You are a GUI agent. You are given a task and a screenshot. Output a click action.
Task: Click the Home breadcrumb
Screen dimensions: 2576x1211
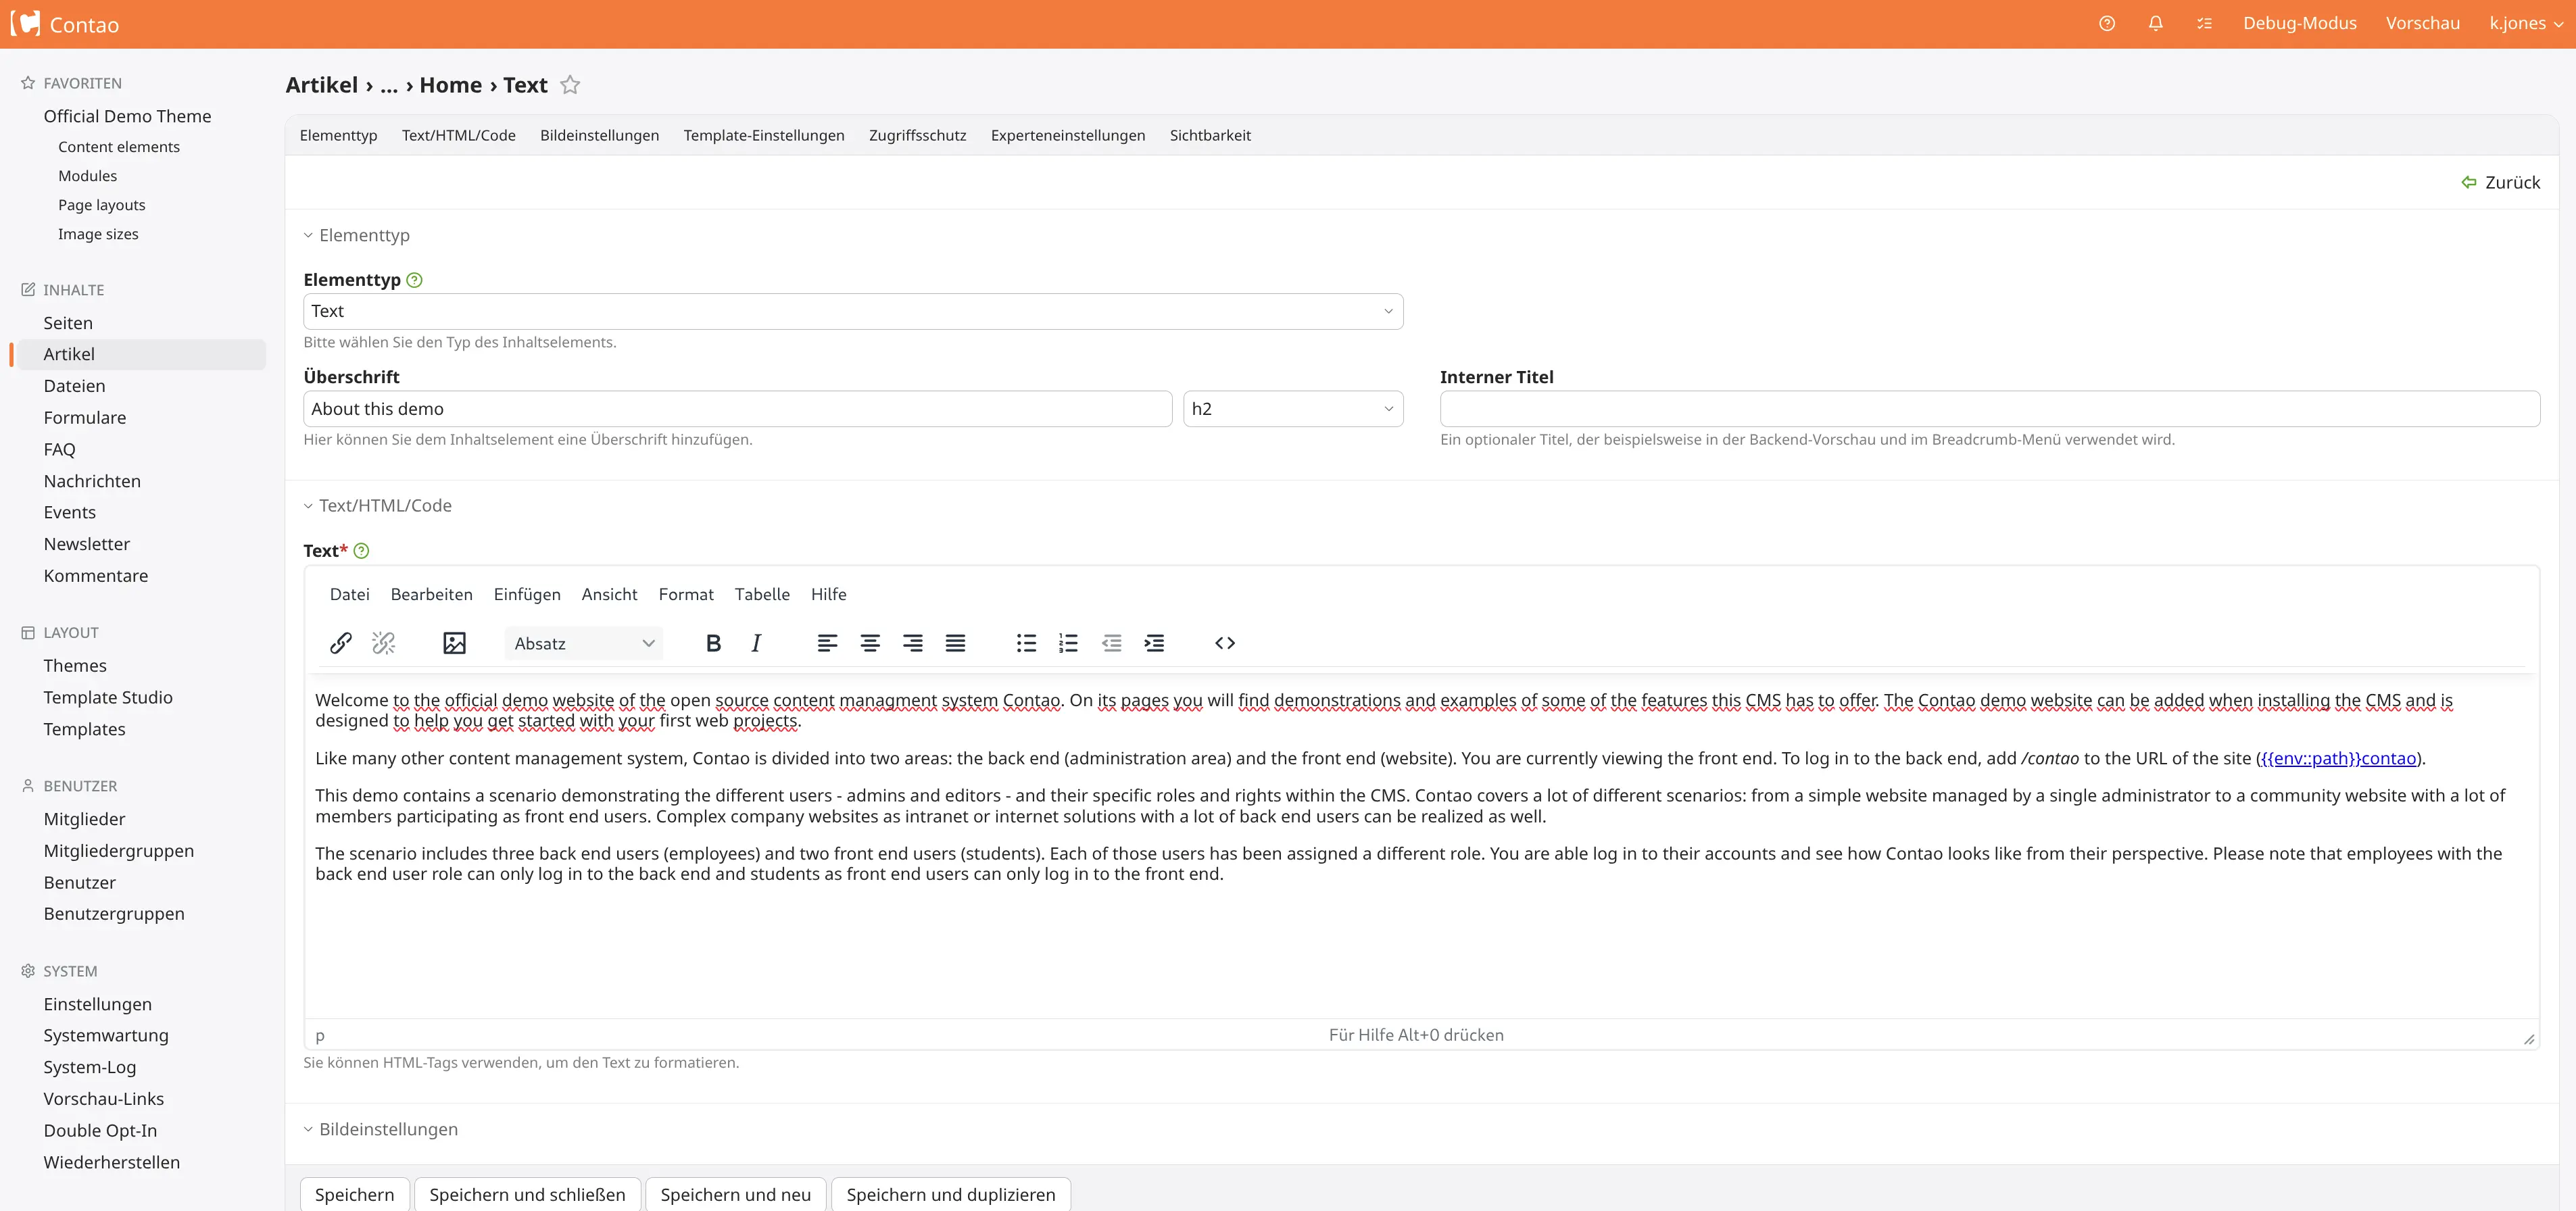(x=450, y=85)
